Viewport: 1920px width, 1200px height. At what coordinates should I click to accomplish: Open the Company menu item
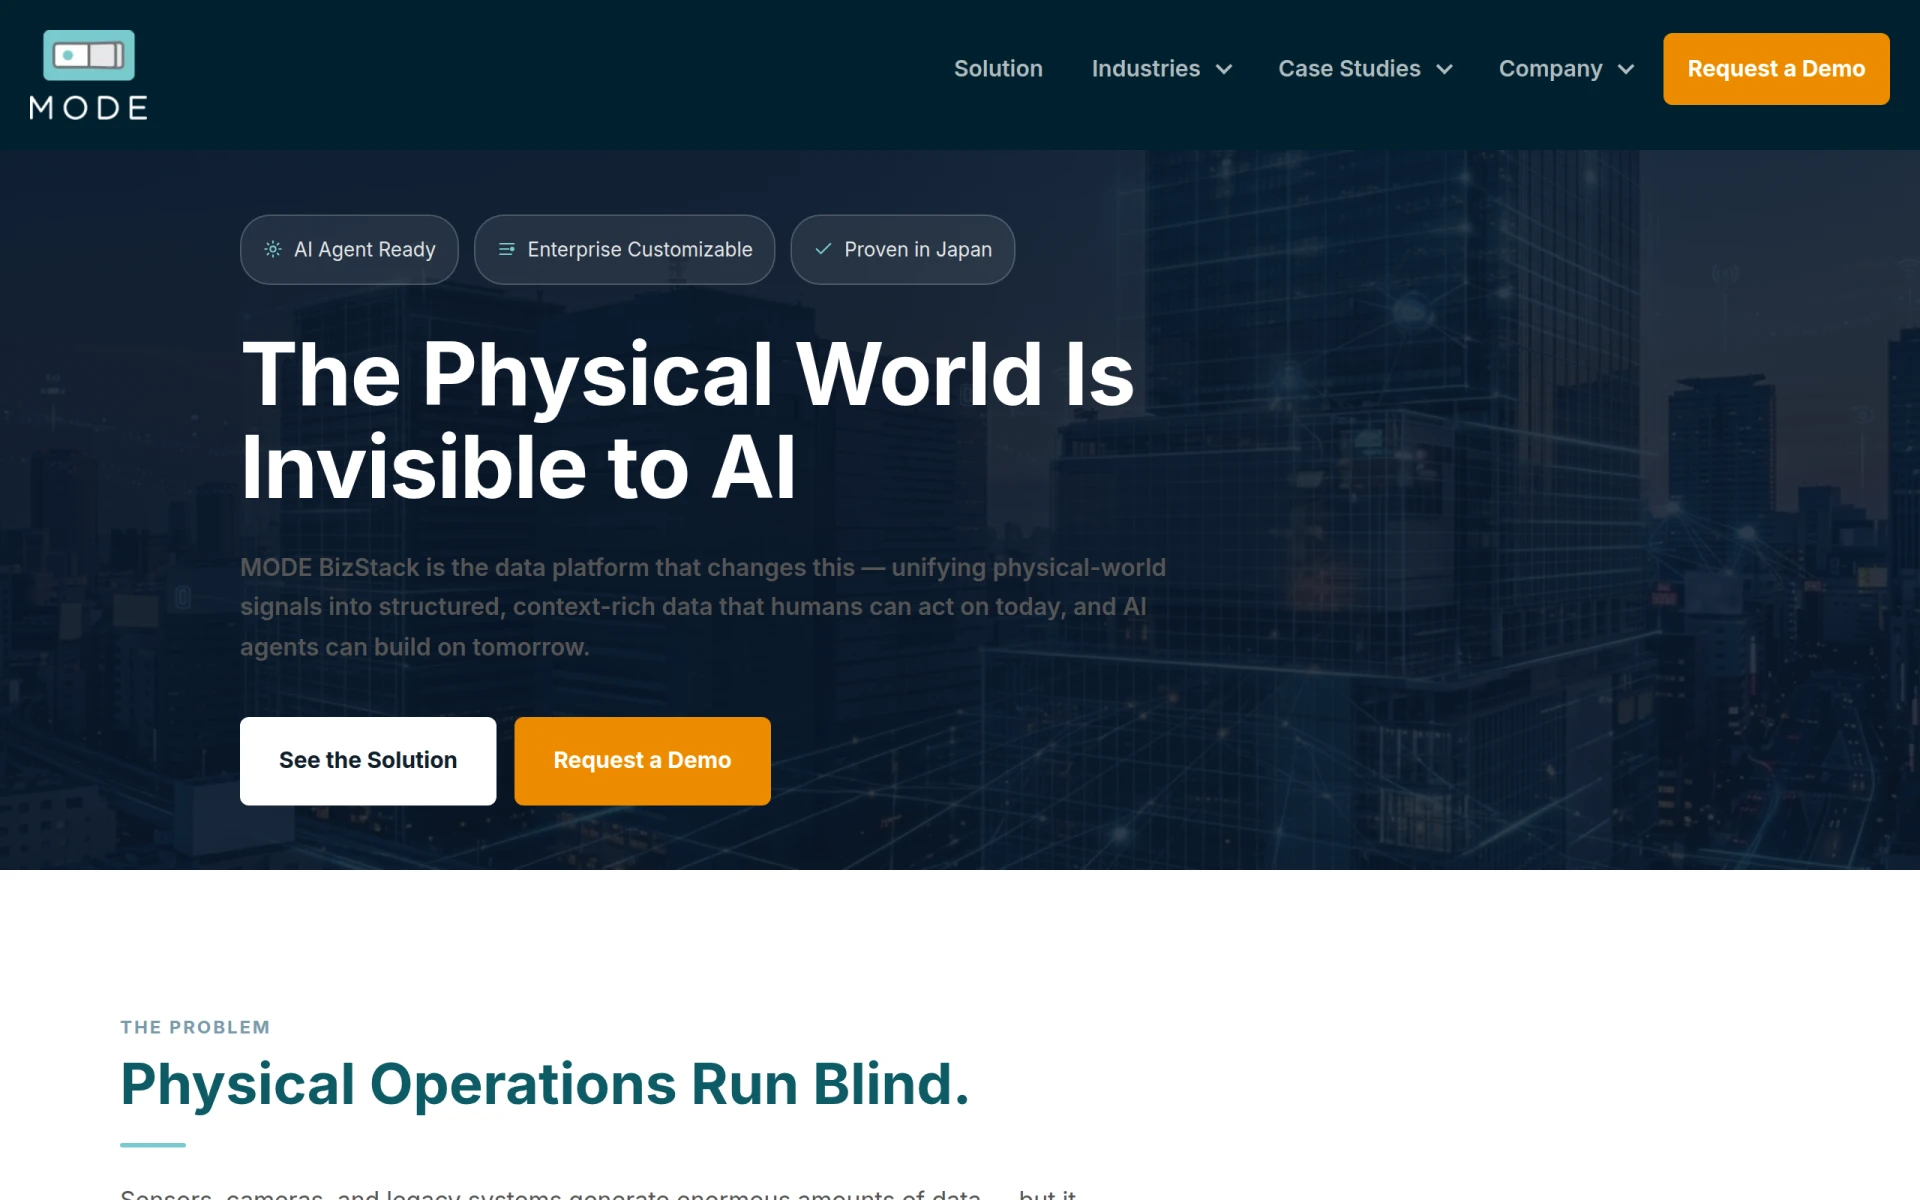tap(1550, 69)
